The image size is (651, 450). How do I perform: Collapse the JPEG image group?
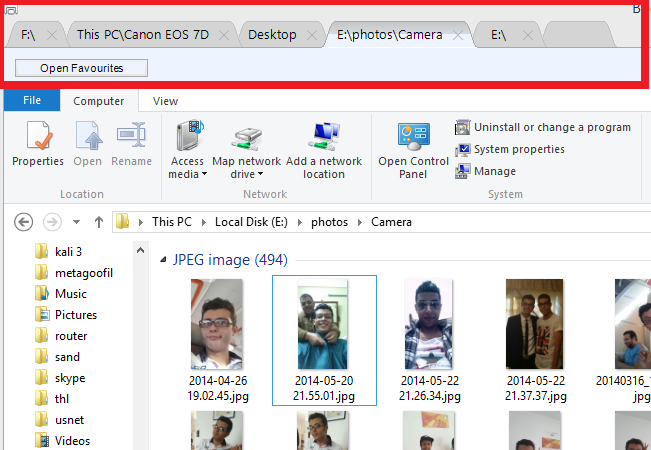pyautogui.click(x=163, y=261)
